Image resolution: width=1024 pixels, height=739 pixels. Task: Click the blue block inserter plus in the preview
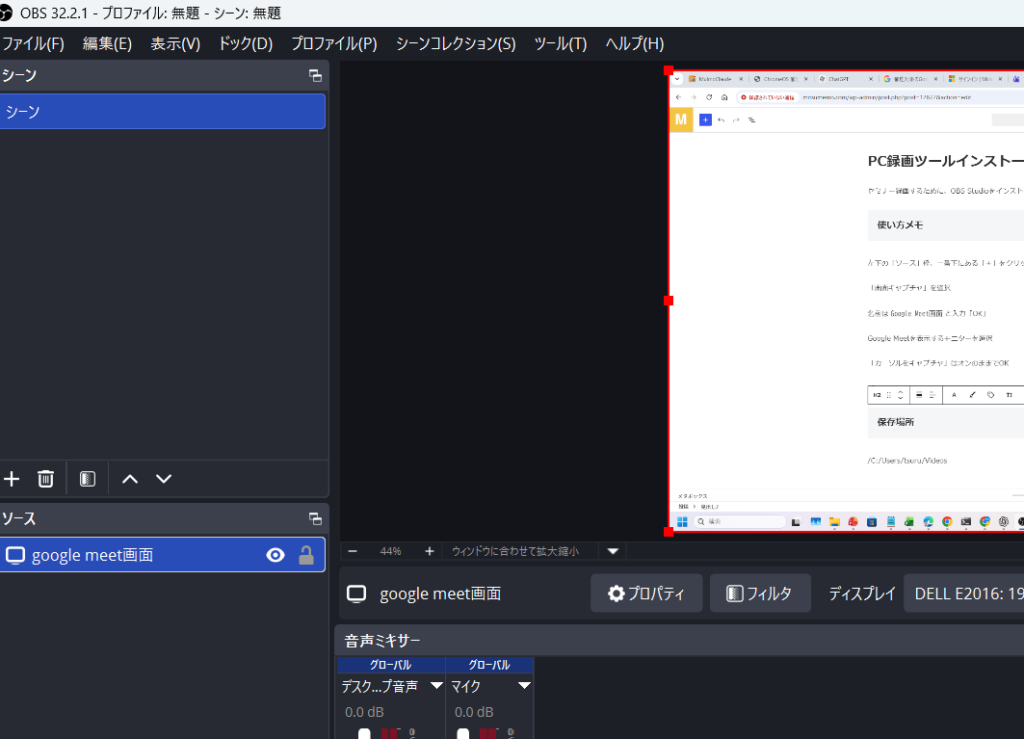click(705, 120)
